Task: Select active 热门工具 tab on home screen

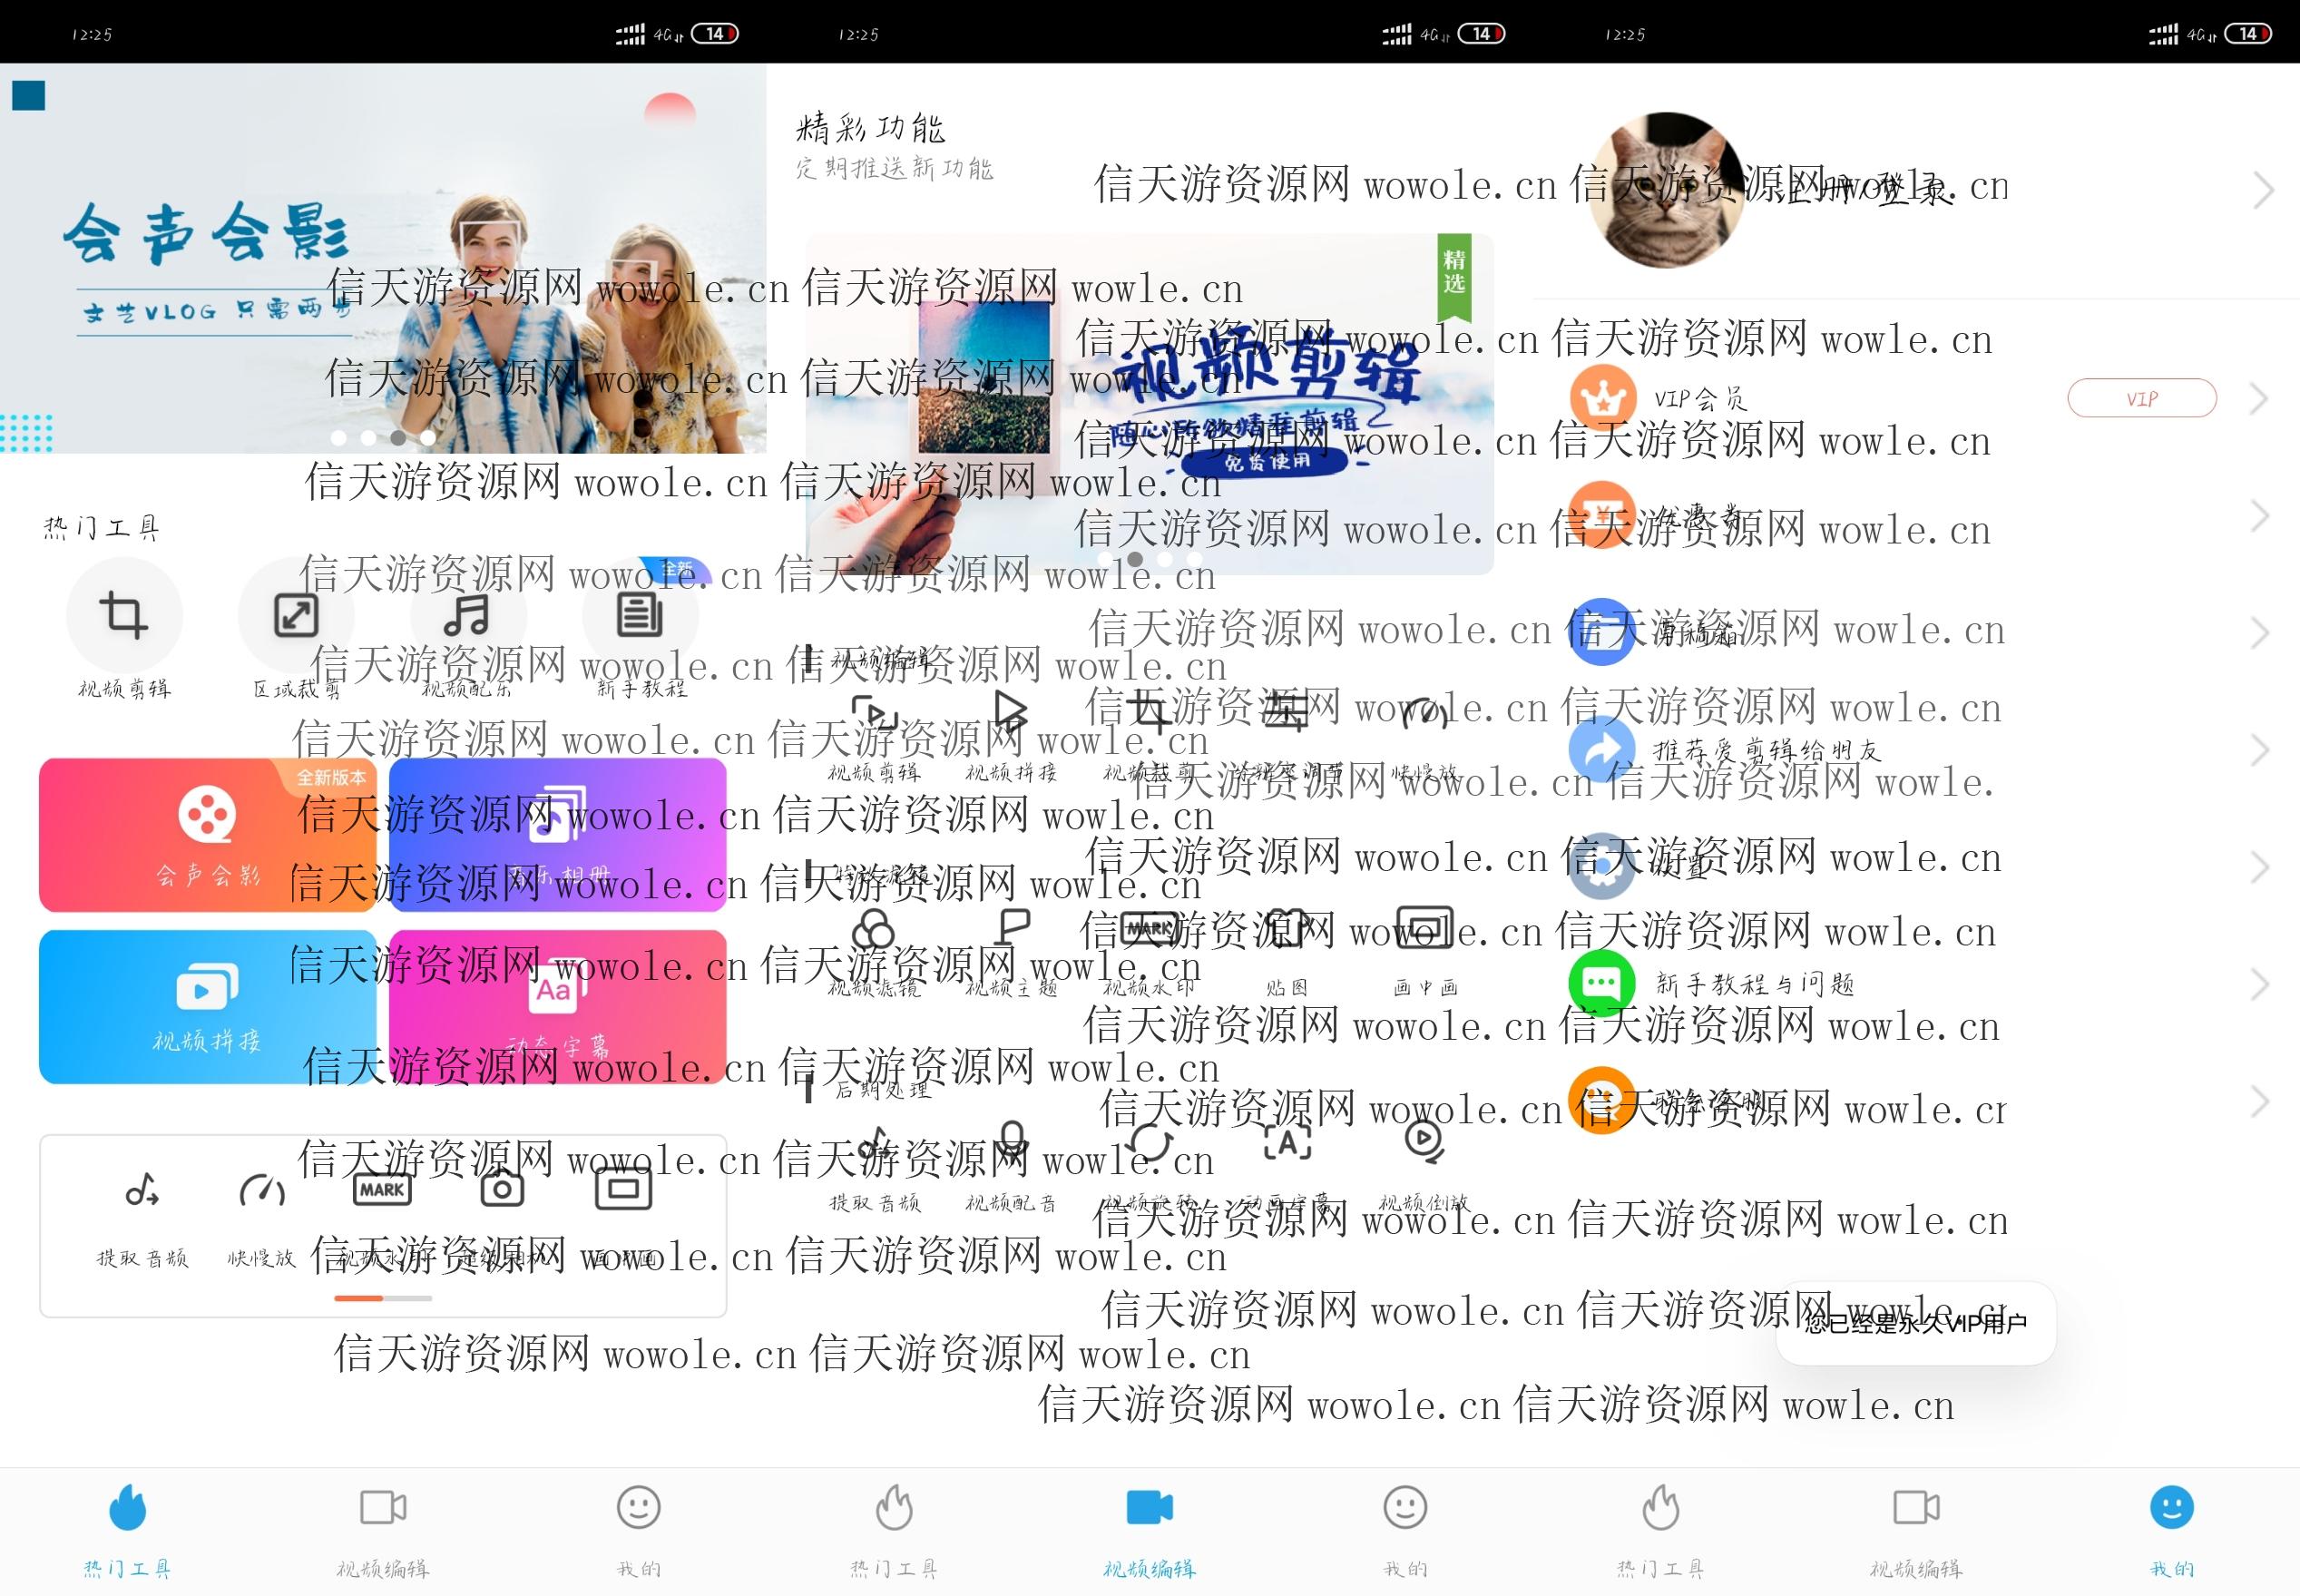Action: pyautogui.click(x=127, y=1530)
